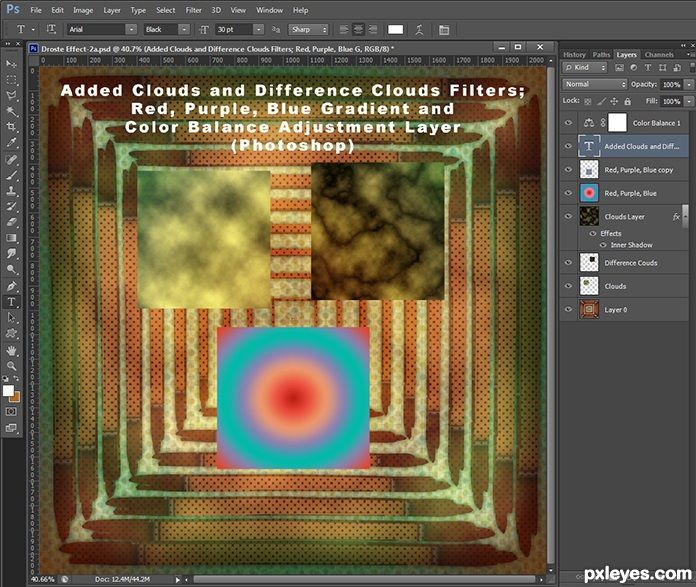Select the Dodge tool

pos(11,270)
